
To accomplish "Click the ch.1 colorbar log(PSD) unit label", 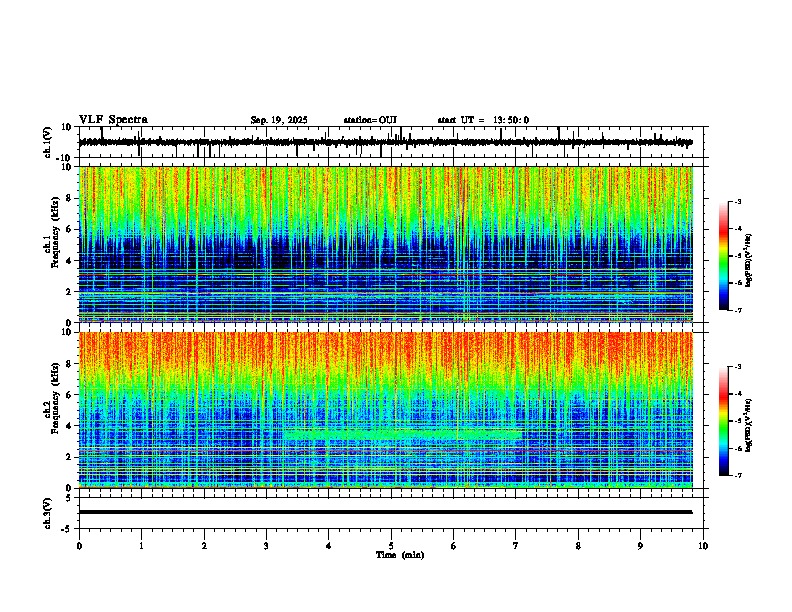I will coord(749,261).
